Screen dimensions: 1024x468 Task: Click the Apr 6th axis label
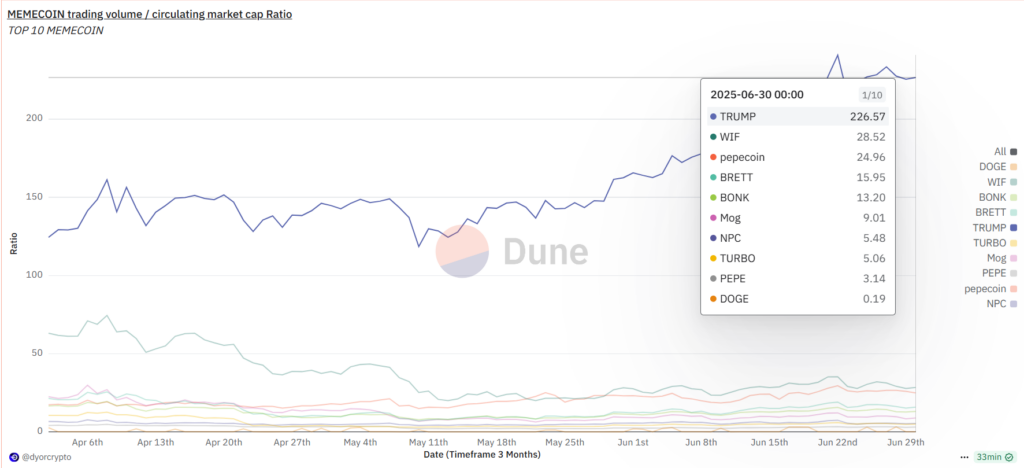(x=88, y=442)
